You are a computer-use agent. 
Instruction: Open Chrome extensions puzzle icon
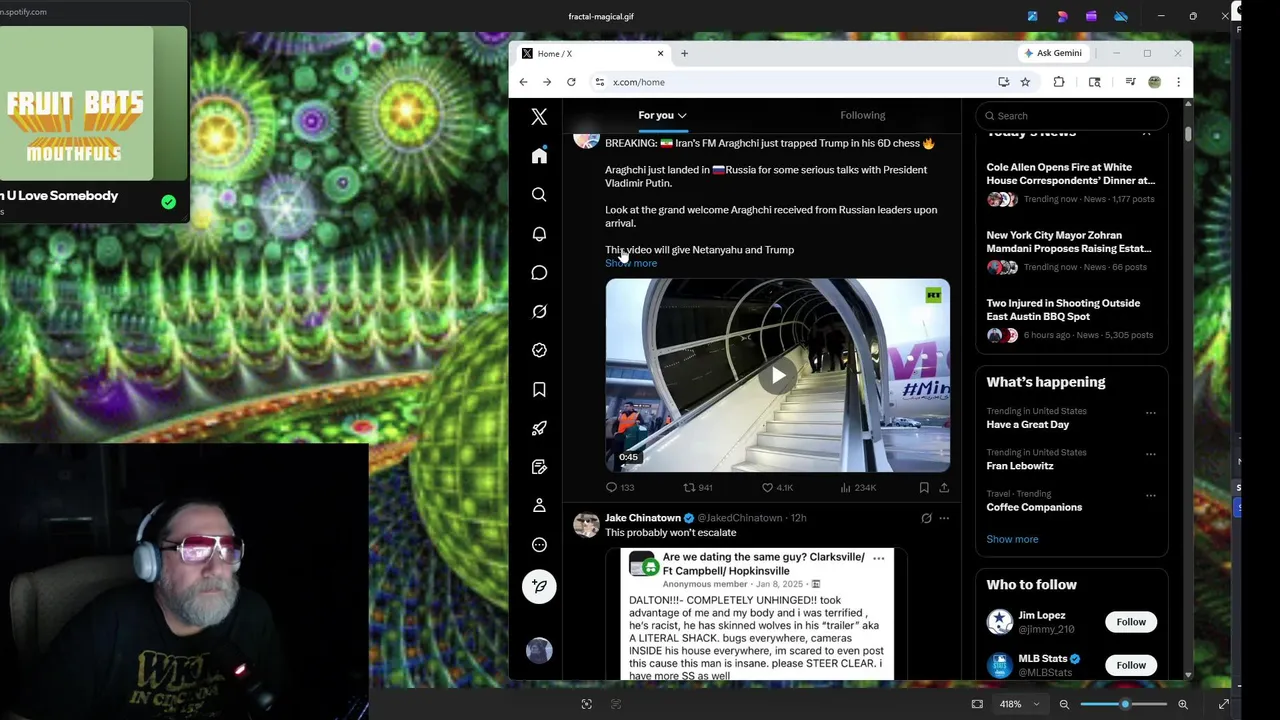pos(1059,82)
